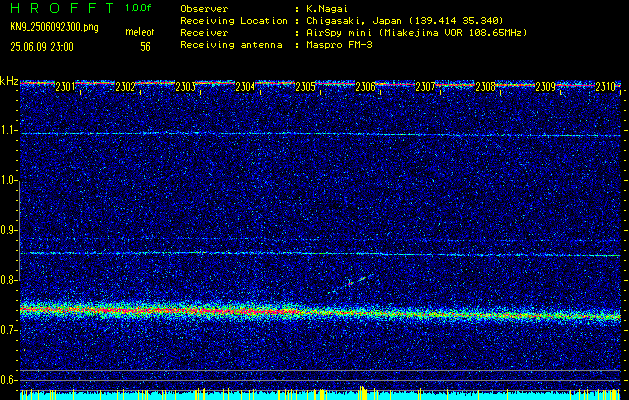The image size is (629, 400).
Task: Click the 2307 time marker
Action: pyautogui.click(x=425, y=86)
